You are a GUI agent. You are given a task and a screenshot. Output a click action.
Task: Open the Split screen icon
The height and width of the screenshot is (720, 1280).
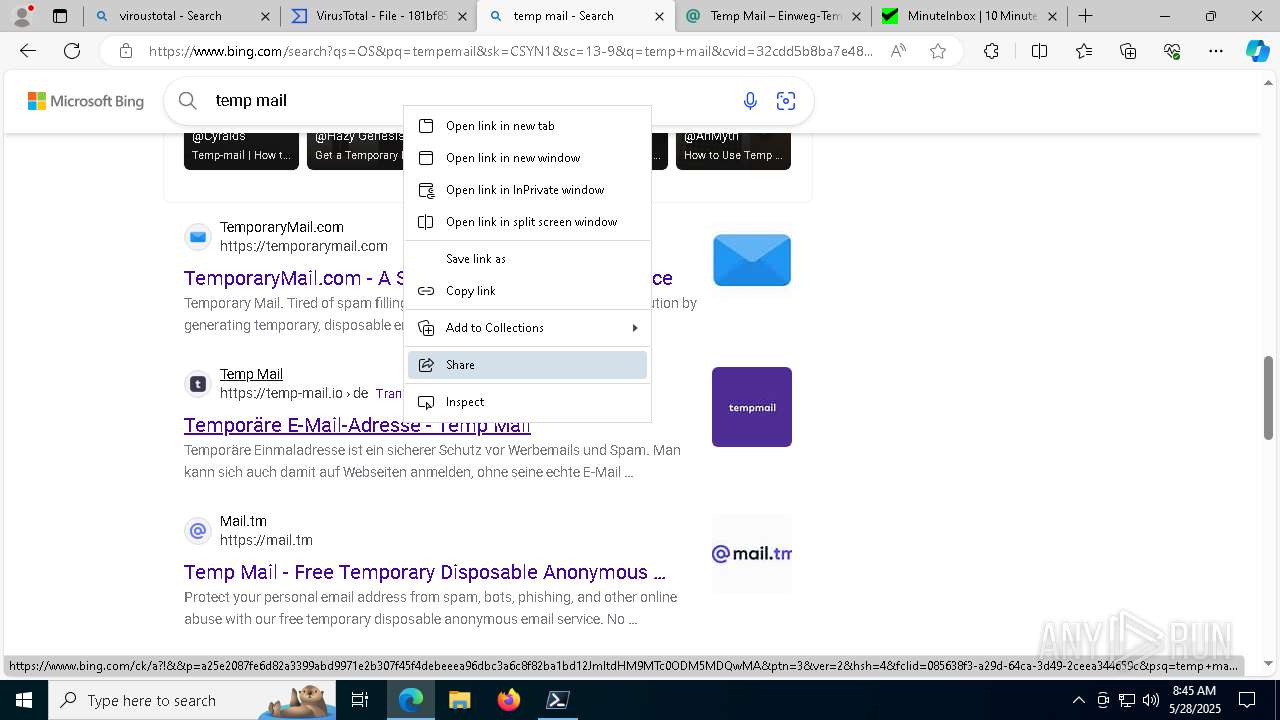click(x=1039, y=51)
